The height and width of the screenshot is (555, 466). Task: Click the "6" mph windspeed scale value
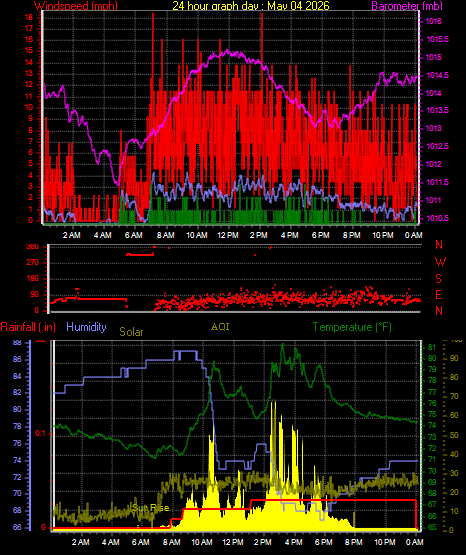click(31, 153)
